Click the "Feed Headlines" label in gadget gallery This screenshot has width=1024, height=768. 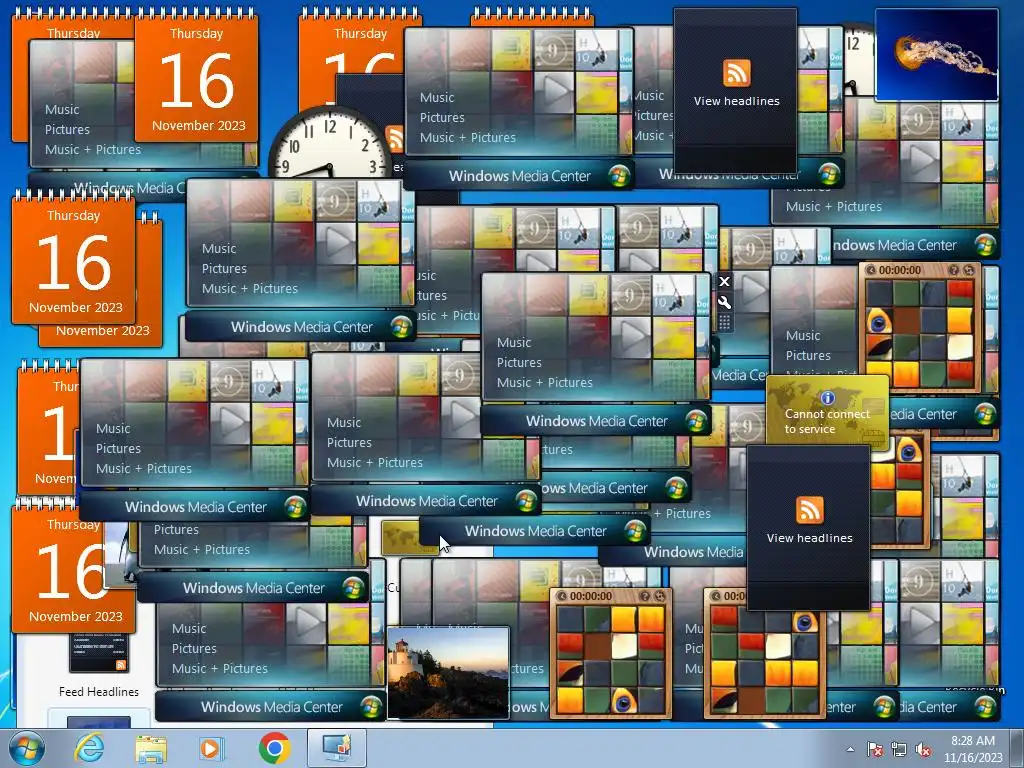coord(99,692)
